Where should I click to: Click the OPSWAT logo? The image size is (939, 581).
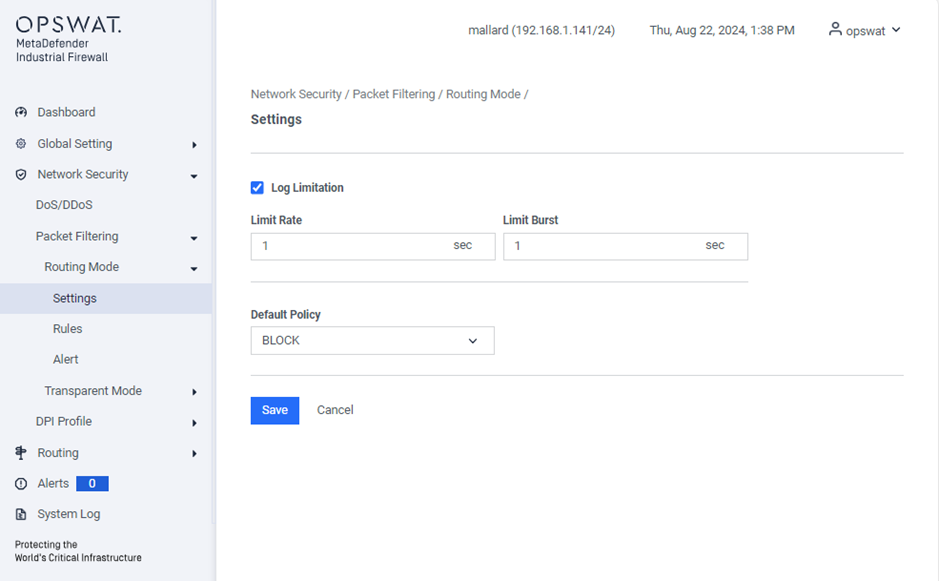pyautogui.click(x=68, y=25)
